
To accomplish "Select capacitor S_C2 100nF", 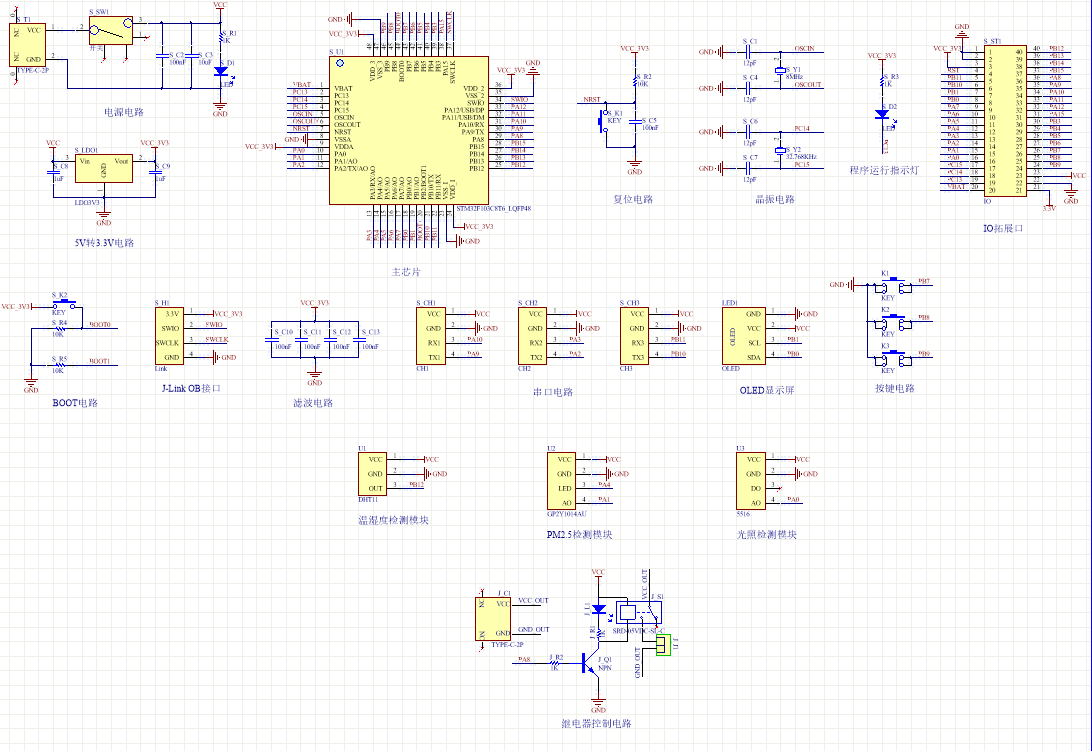I will (162, 55).
